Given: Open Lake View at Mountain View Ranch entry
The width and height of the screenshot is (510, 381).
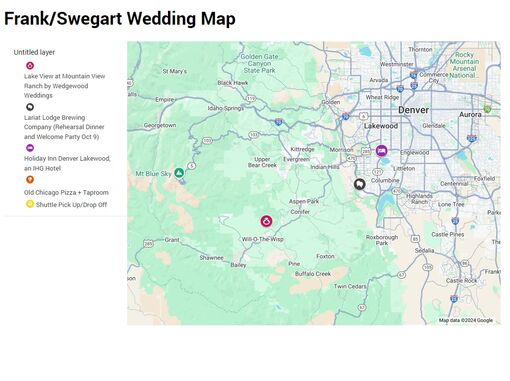Looking at the screenshot, I should point(64,86).
